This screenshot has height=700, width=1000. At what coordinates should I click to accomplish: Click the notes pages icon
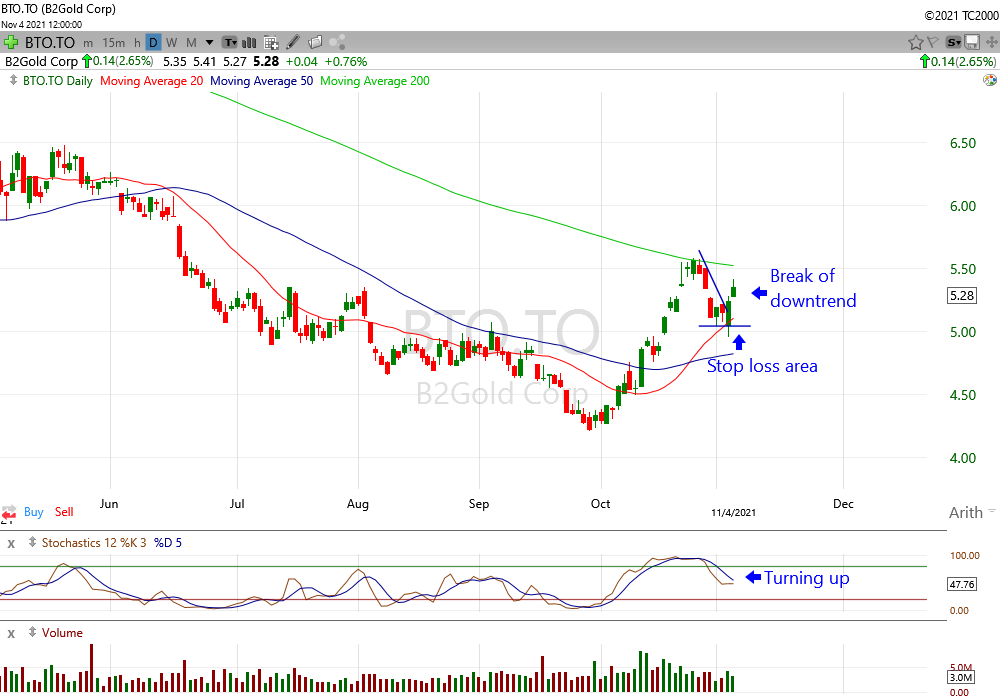click(x=315, y=43)
